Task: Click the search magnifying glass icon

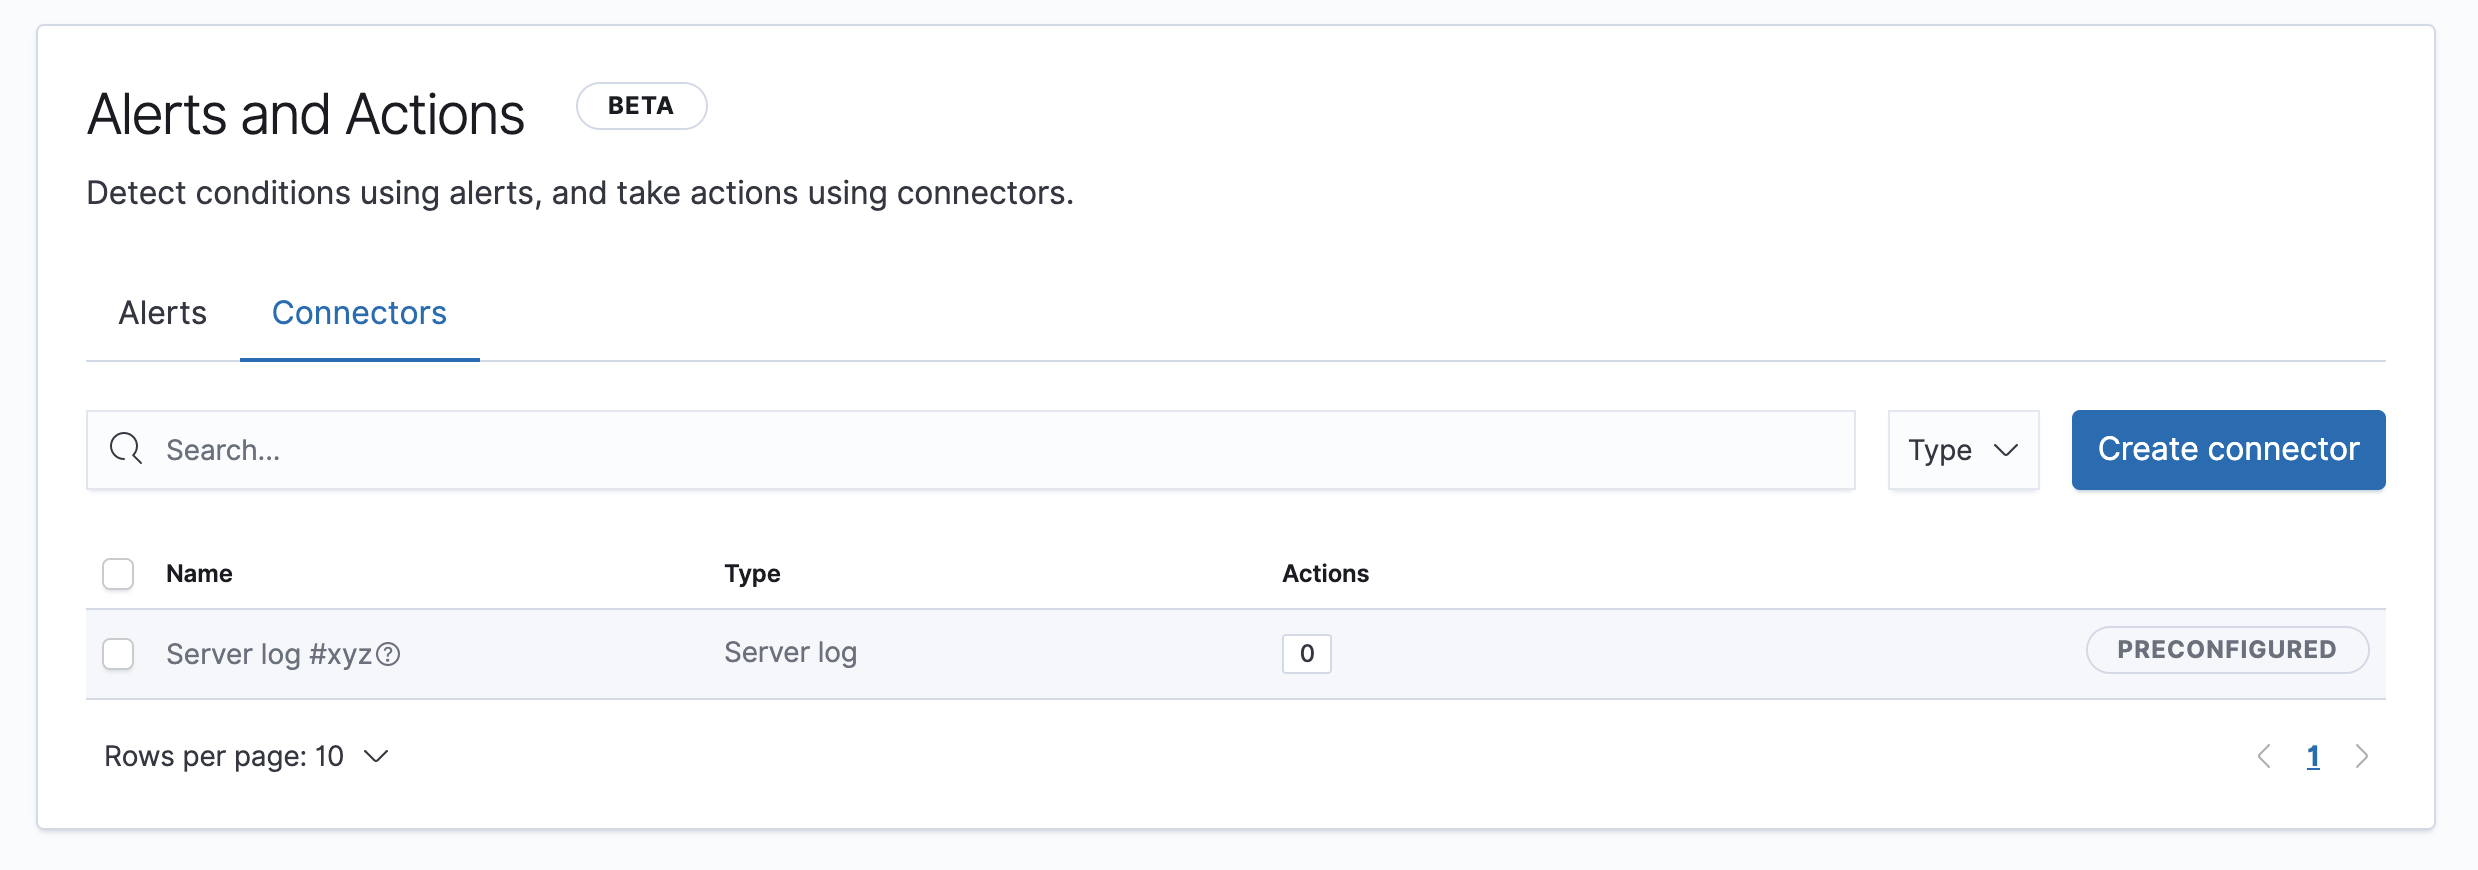Action: pos(125,449)
